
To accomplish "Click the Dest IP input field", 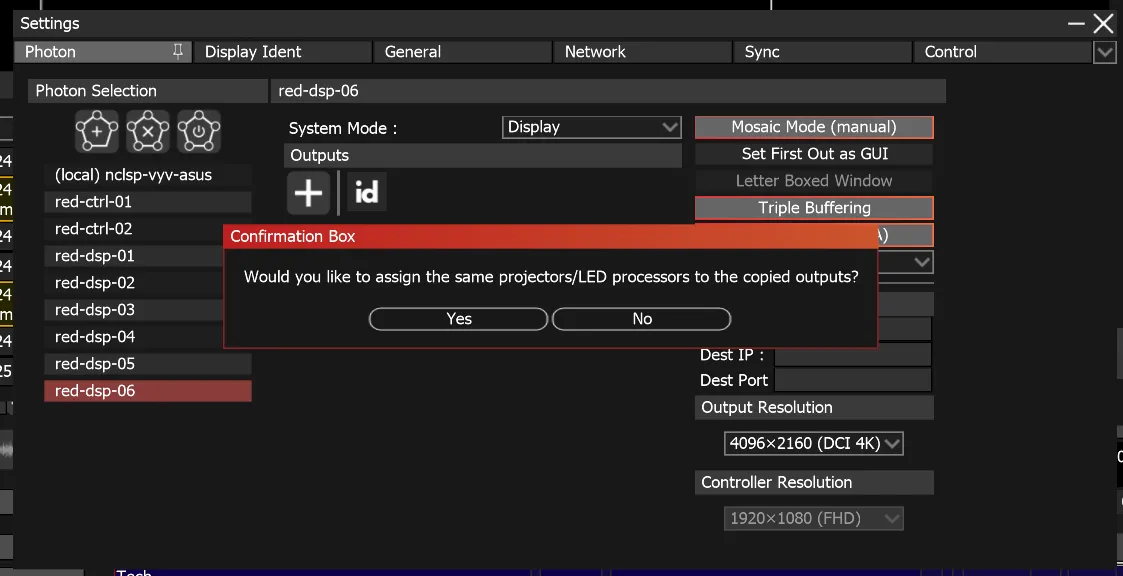I will coord(853,355).
